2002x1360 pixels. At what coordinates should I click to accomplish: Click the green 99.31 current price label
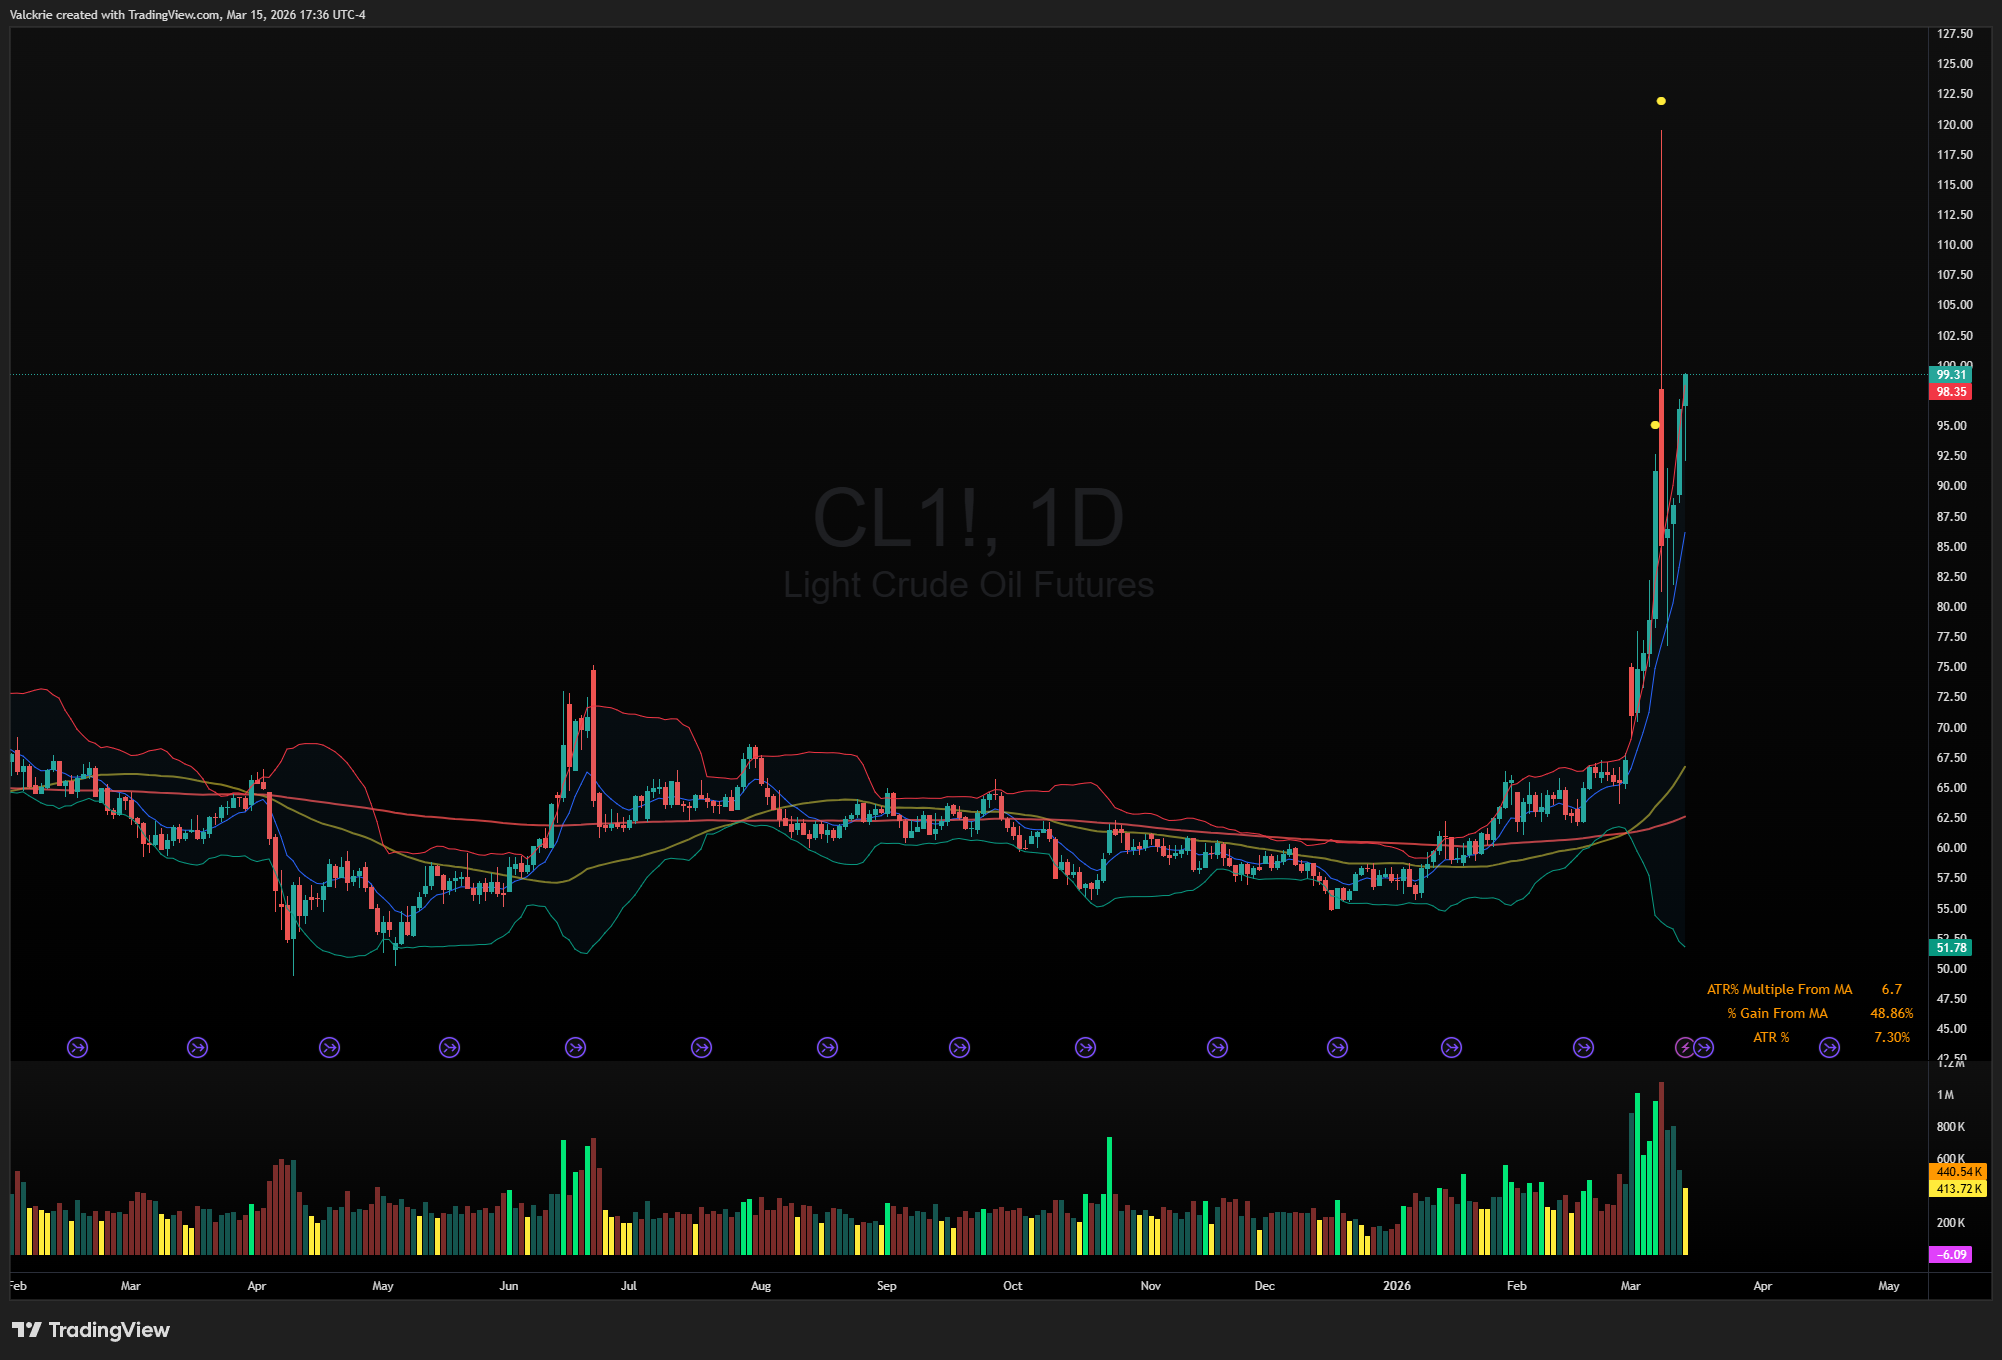click(x=1950, y=374)
